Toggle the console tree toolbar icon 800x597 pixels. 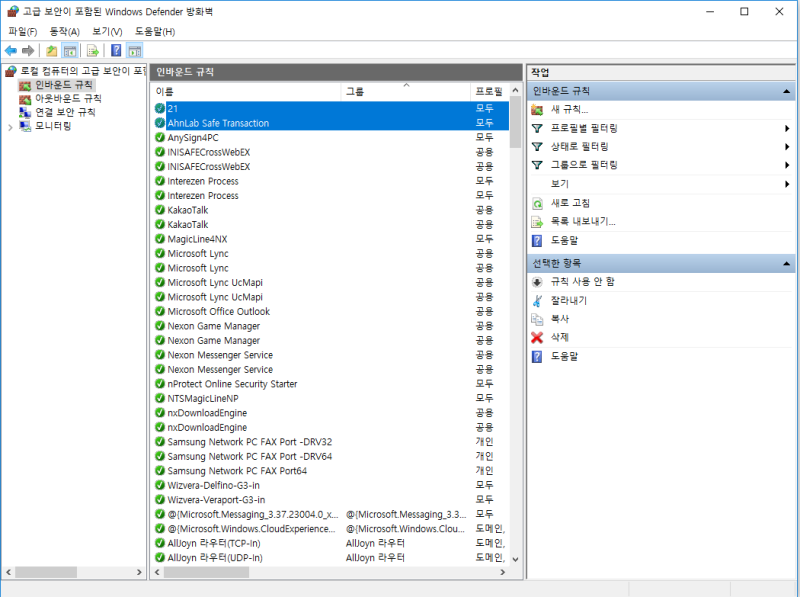coord(70,51)
